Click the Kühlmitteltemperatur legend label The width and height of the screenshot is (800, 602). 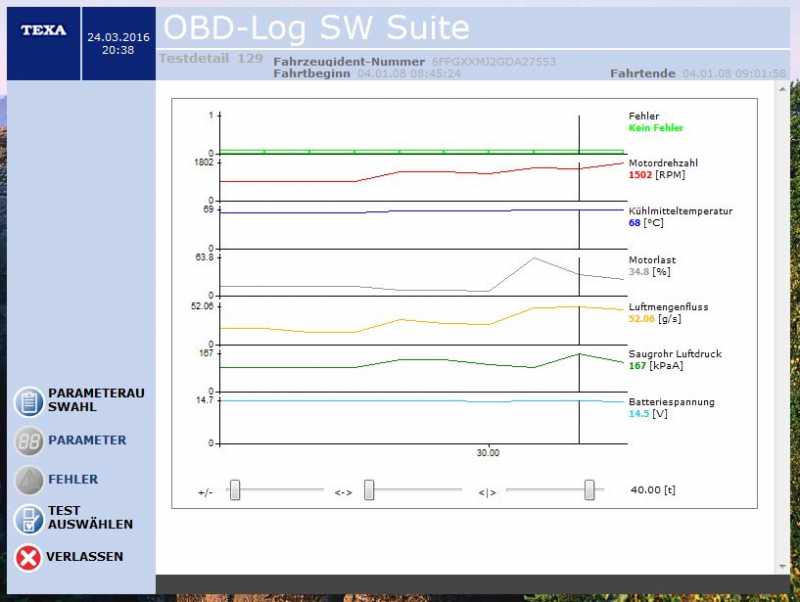680,211
